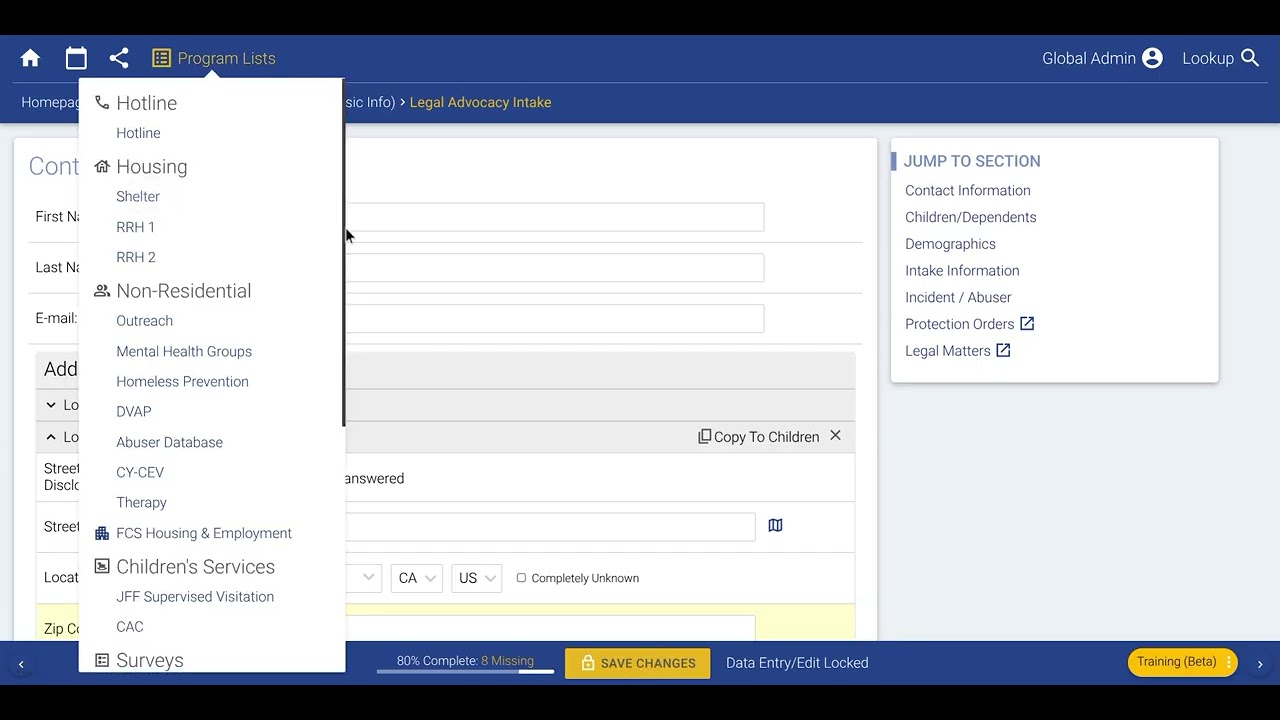
Task: Click Copy To Children button
Action: click(x=758, y=437)
